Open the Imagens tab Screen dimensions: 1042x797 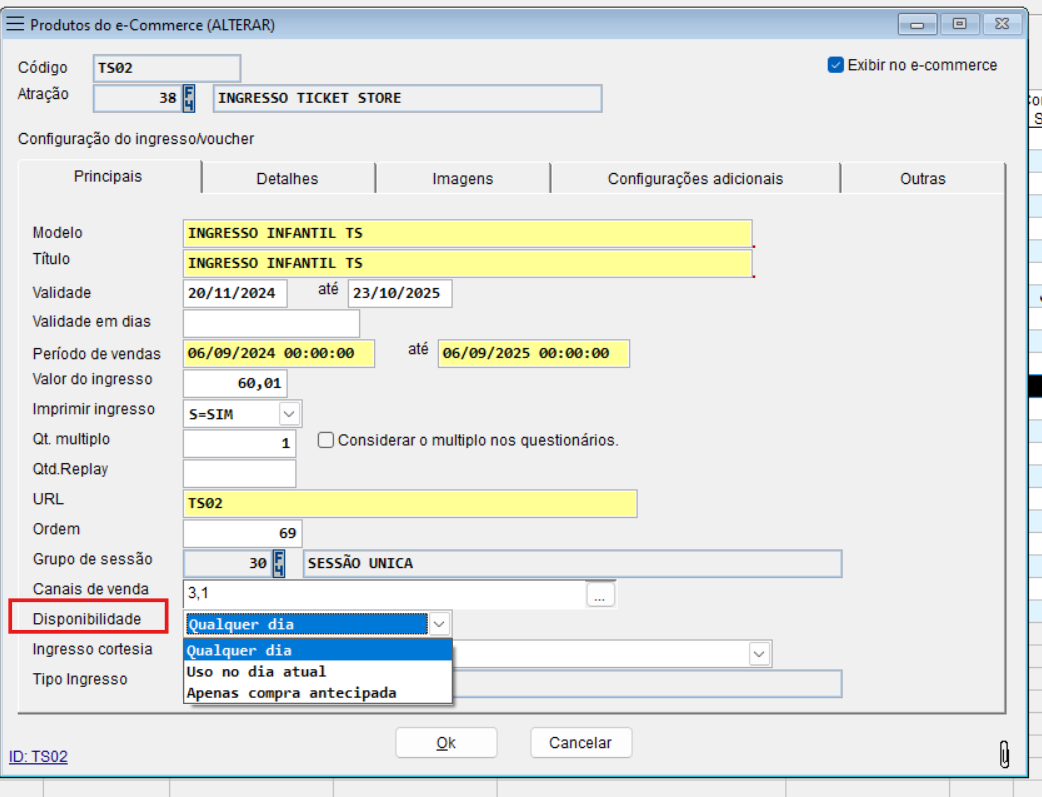coord(462,179)
